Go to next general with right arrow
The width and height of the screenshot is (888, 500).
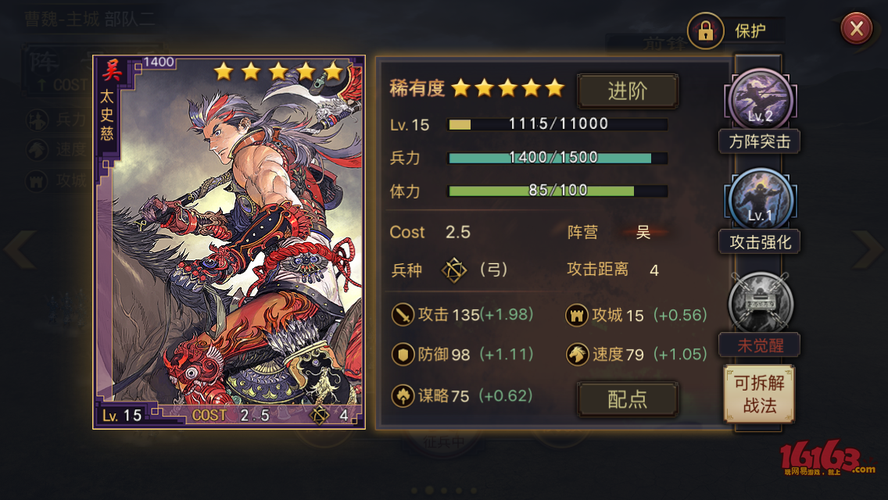[x=868, y=249]
